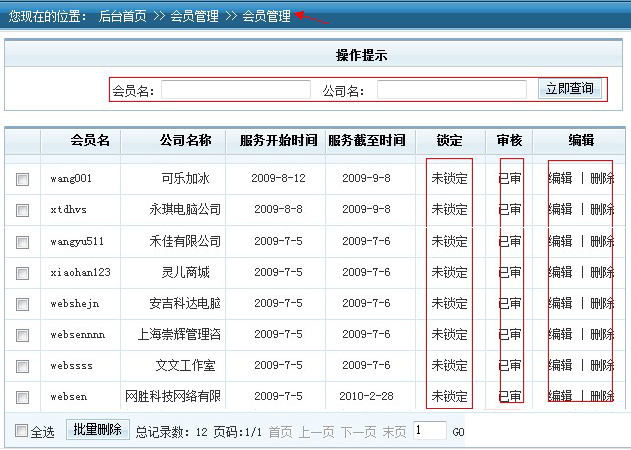Delete the websennnn member record

coord(602,334)
